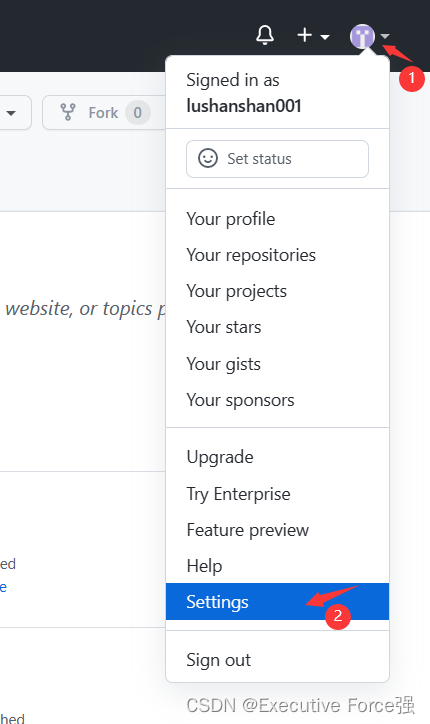Open the notifications bell icon
This screenshot has height=724, width=430.
coord(265,35)
